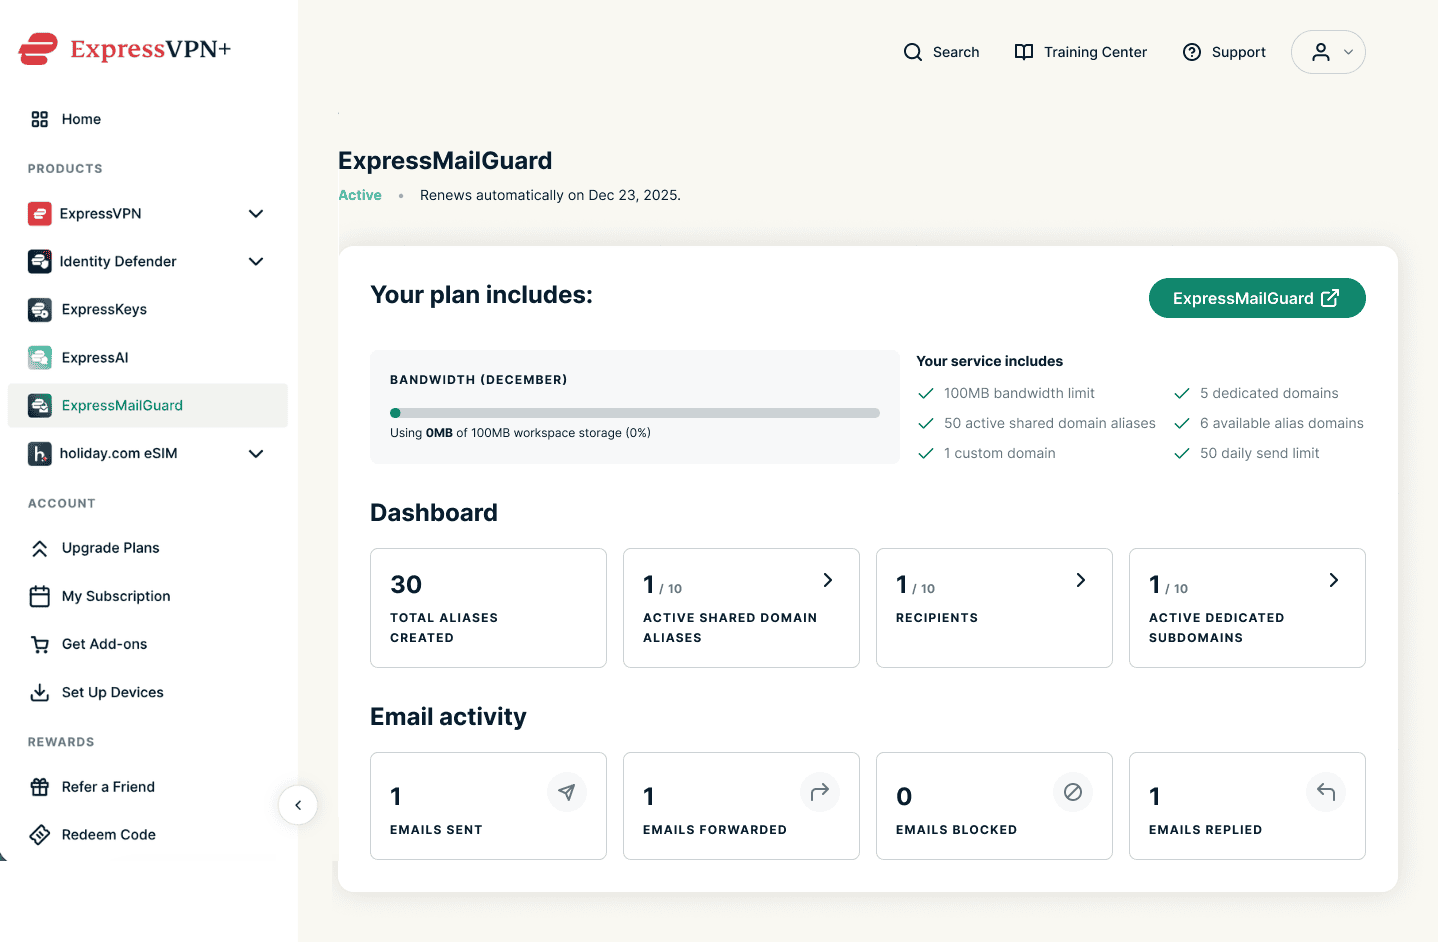Click the Emails Sent paper plane icon
This screenshot has width=1438, height=942.
[567, 792]
